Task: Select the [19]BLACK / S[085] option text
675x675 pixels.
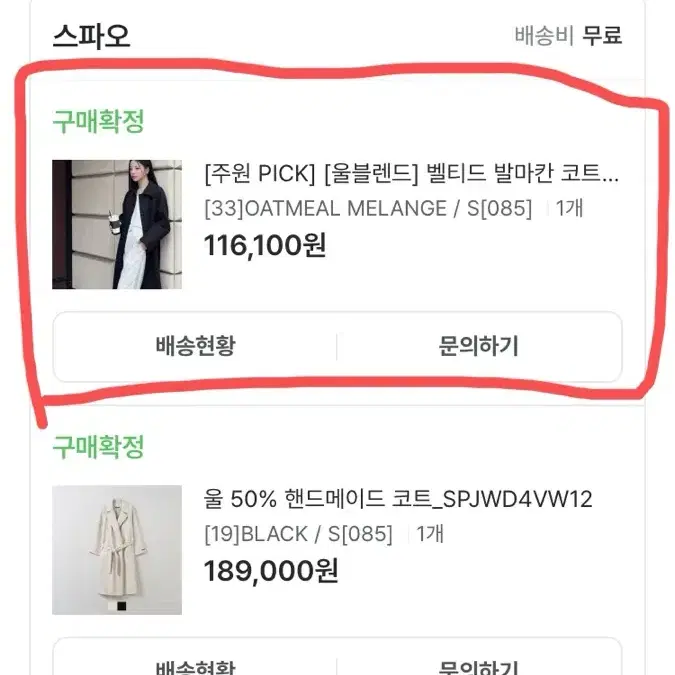Action: pos(298,534)
